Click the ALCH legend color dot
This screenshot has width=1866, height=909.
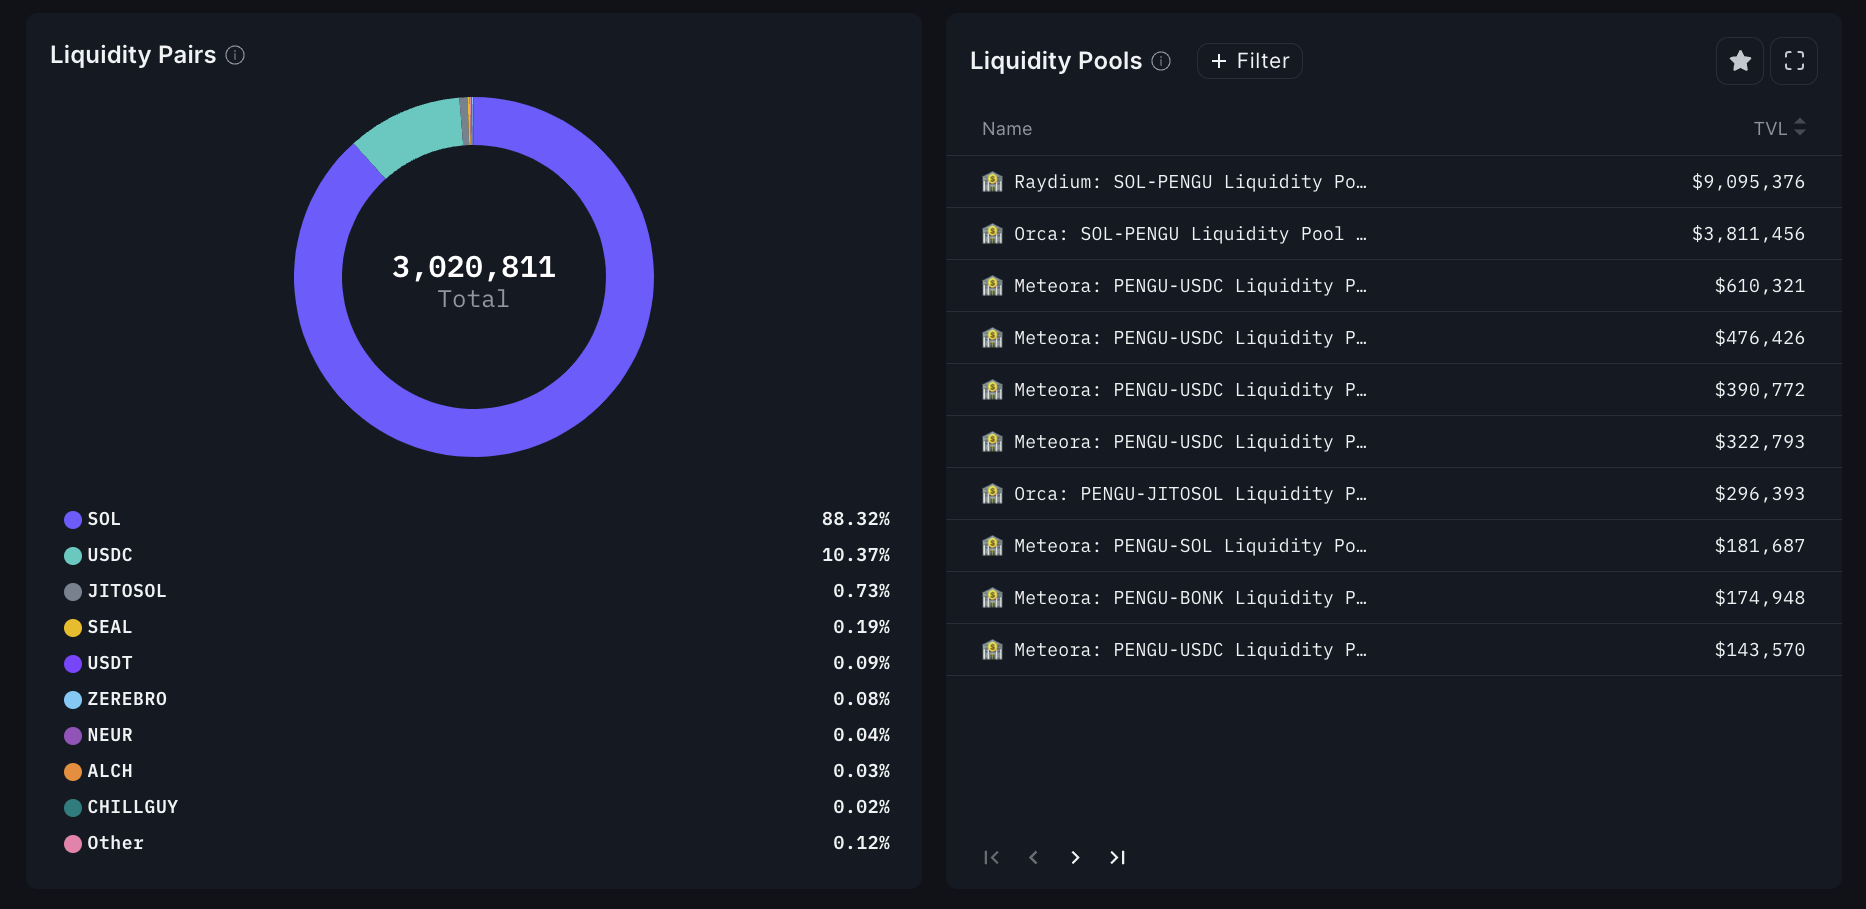tap(73, 772)
